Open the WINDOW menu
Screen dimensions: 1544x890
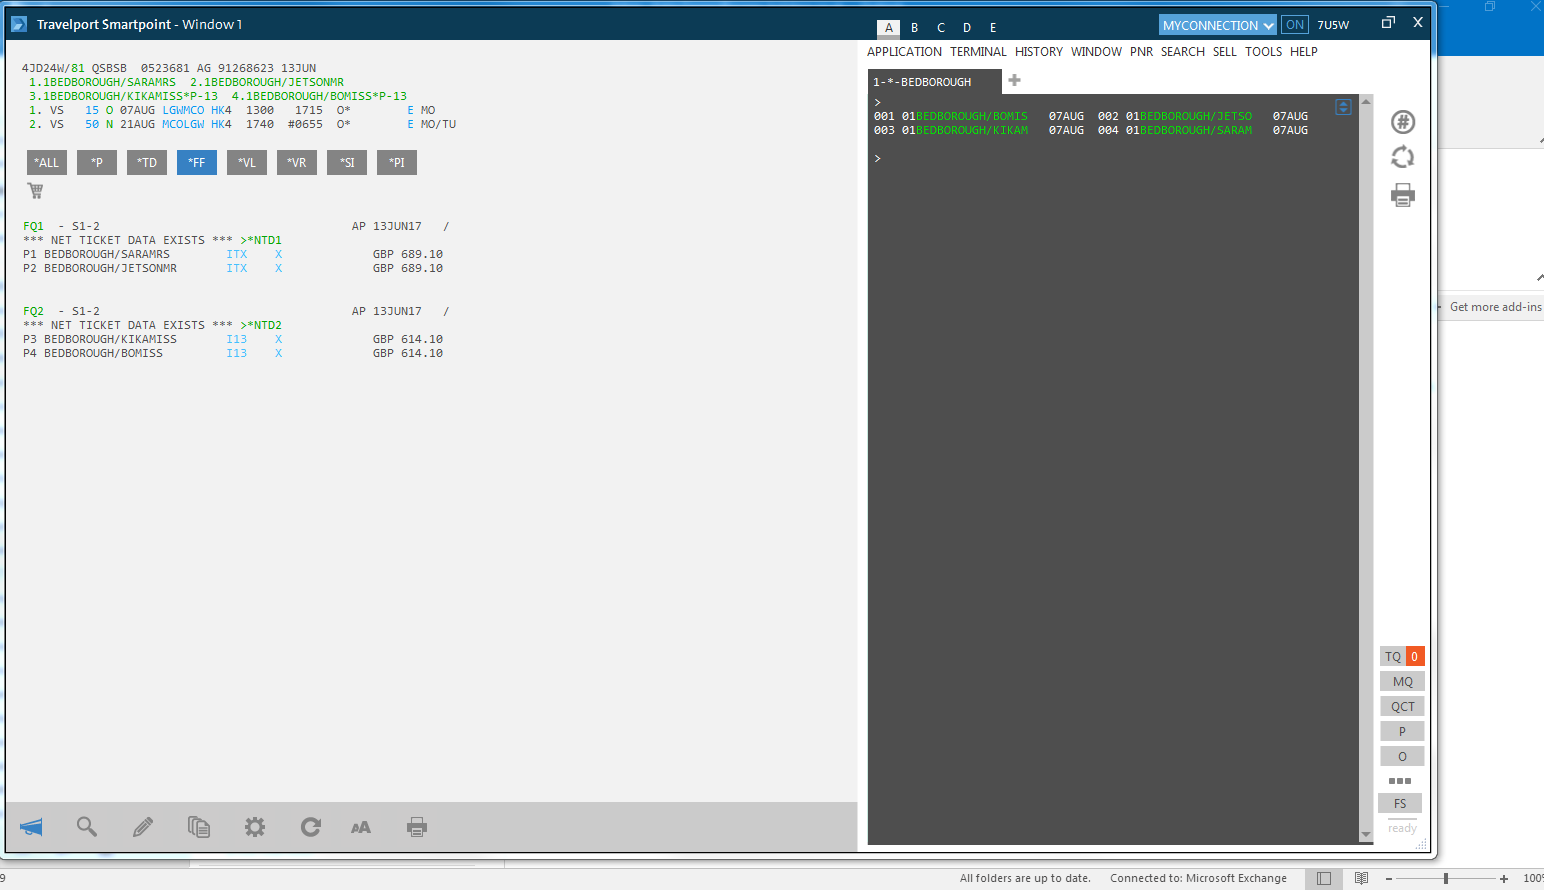pos(1096,52)
